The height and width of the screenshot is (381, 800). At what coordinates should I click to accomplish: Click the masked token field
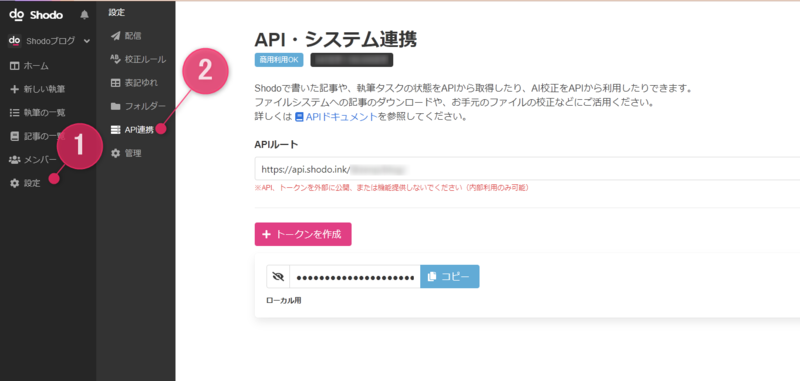coord(355,276)
